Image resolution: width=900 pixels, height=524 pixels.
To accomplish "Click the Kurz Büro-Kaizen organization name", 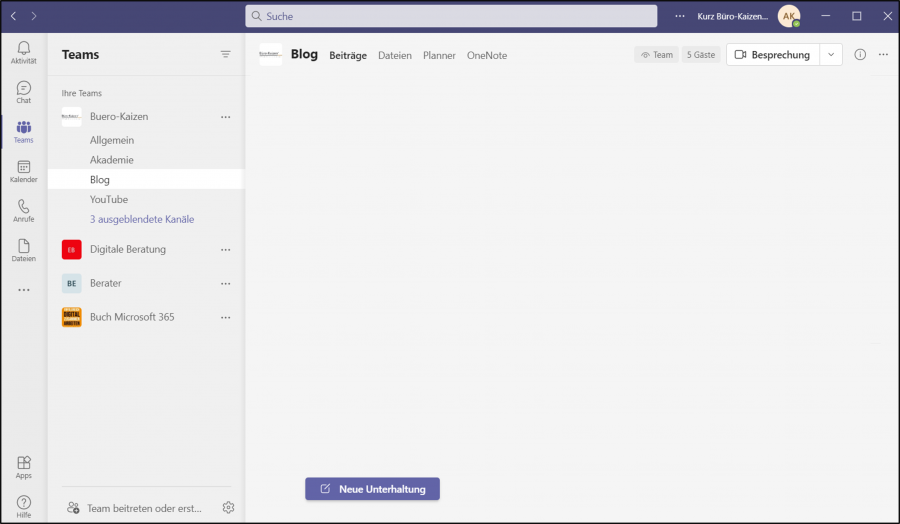I will point(732,16).
